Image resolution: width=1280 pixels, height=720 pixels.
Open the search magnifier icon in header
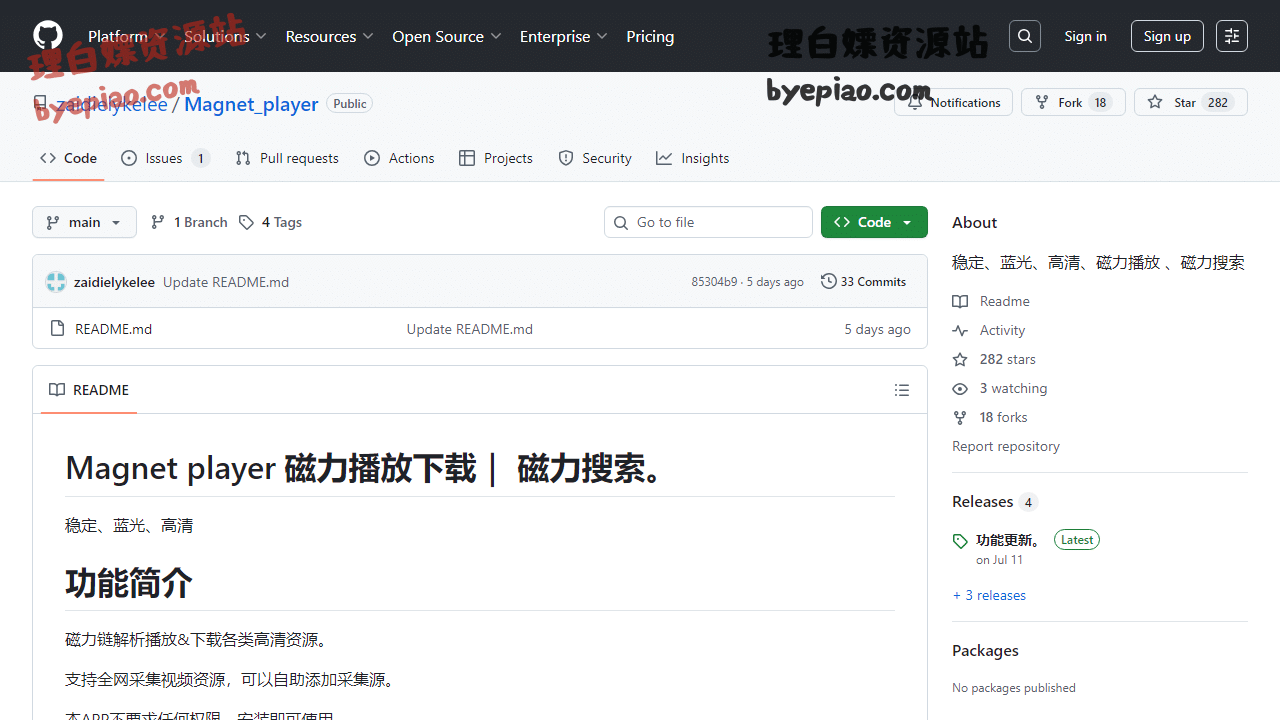pyautogui.click(x=1025, y=36)
